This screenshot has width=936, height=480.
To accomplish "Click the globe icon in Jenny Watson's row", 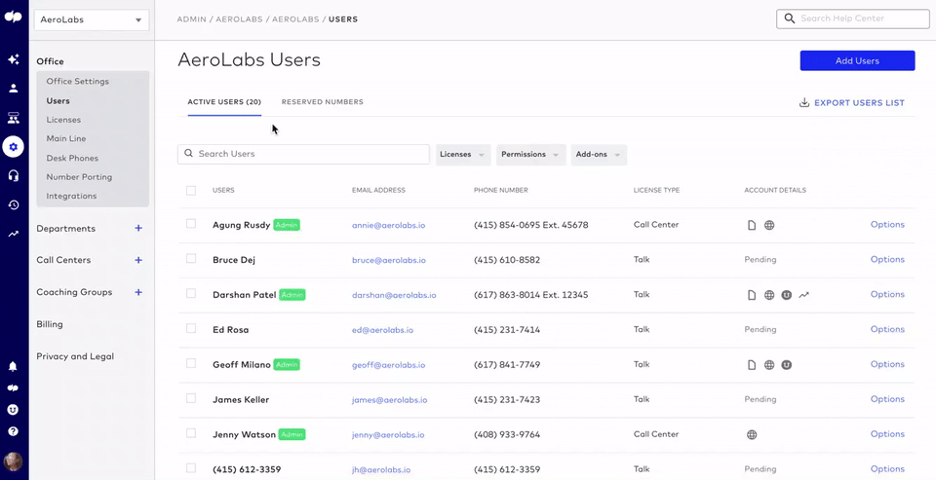I will click(x=752, y=435).
